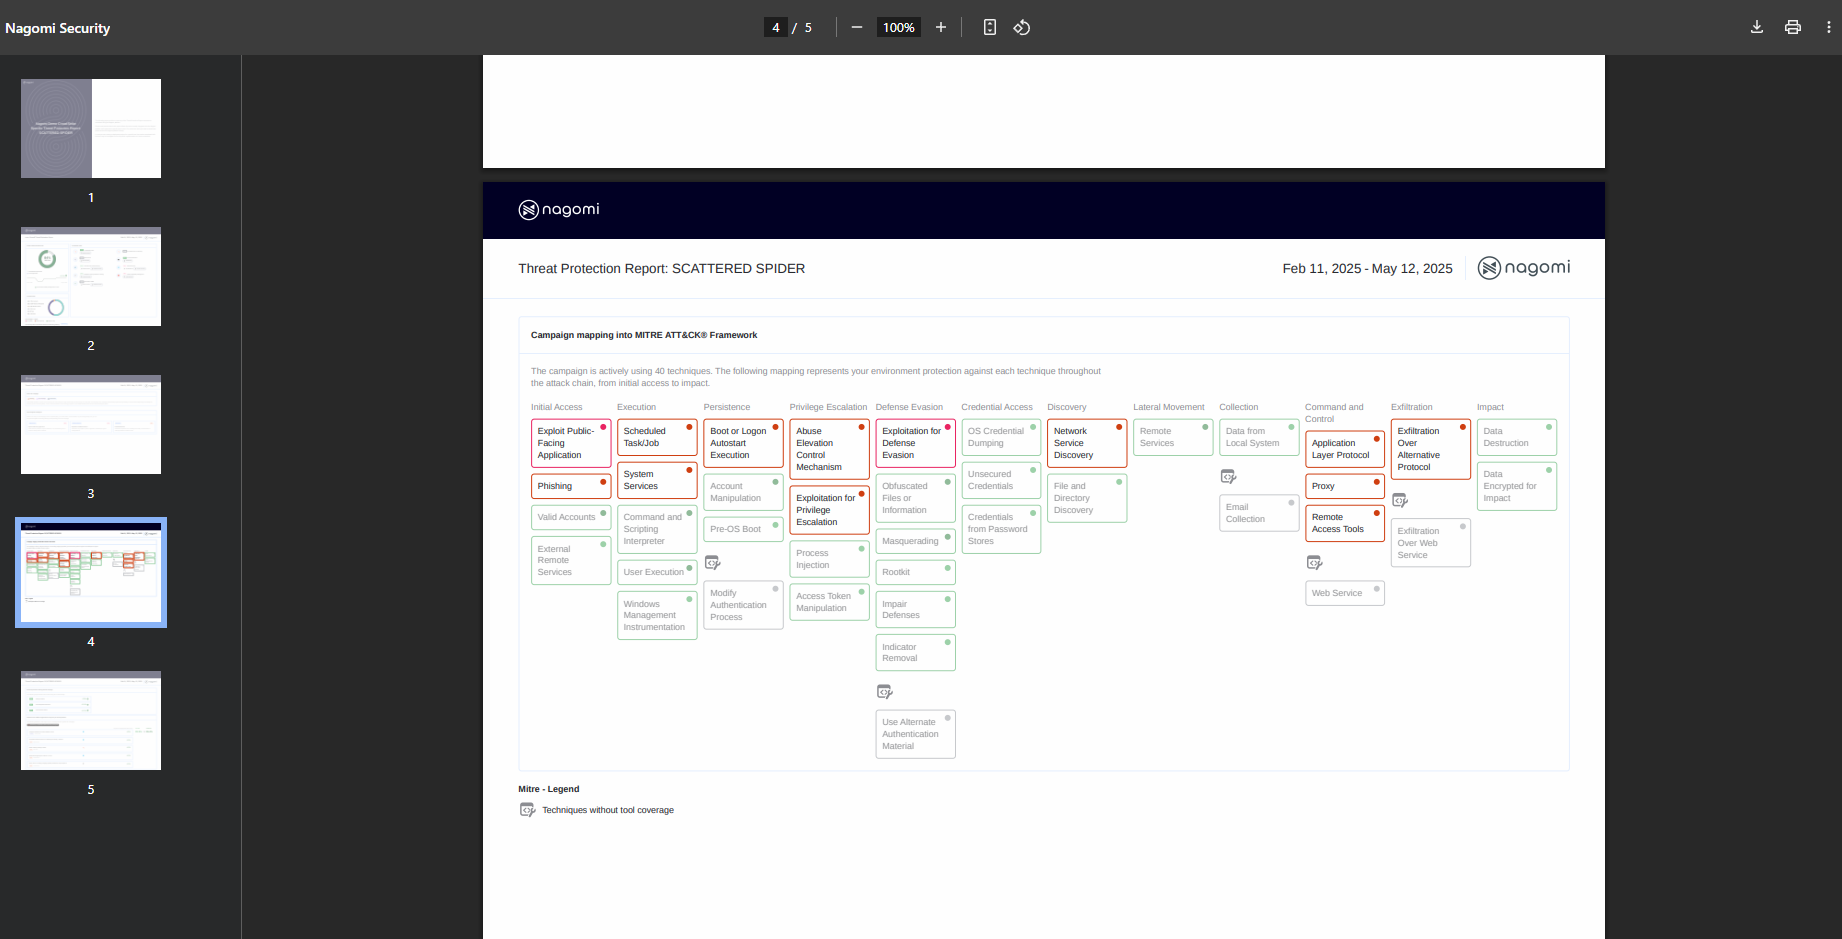Open the PDF viewer more-actions menu
1842x939 pixels.
pos(1829,27)
